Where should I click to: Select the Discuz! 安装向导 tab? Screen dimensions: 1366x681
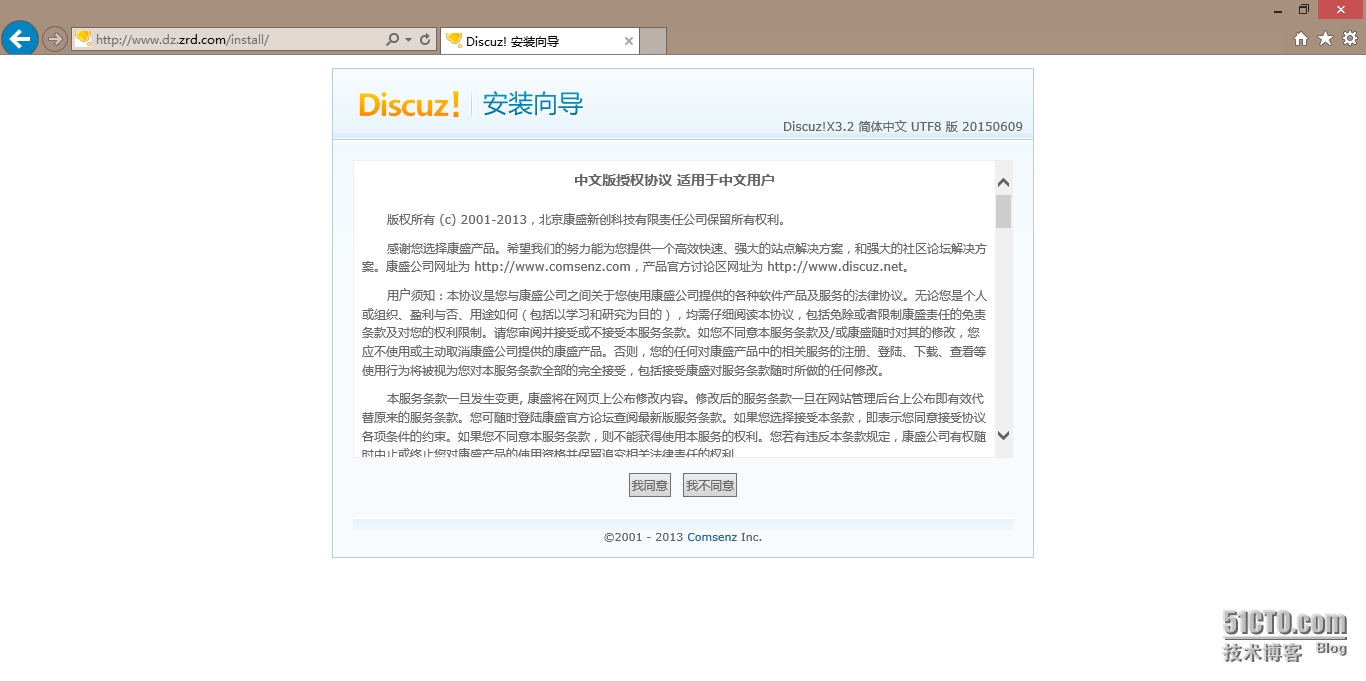(538, 41)
